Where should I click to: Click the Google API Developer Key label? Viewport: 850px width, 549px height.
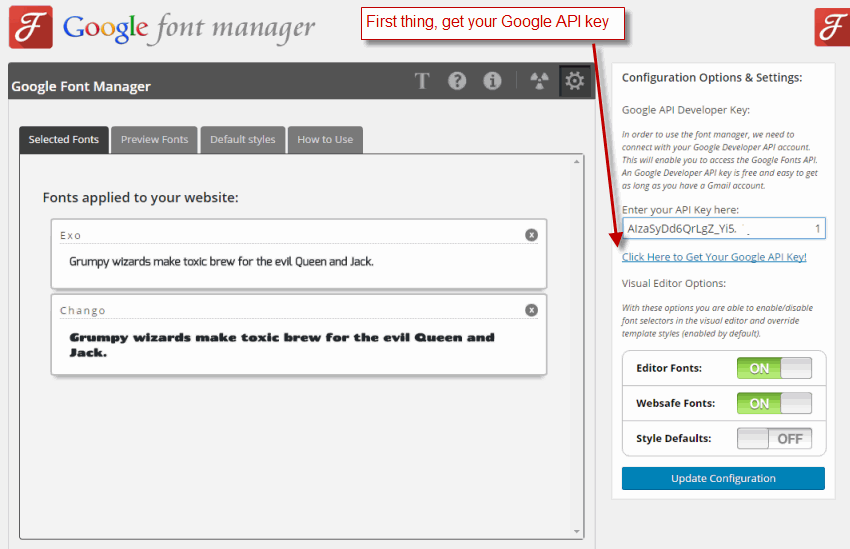(x=686, y=110)
